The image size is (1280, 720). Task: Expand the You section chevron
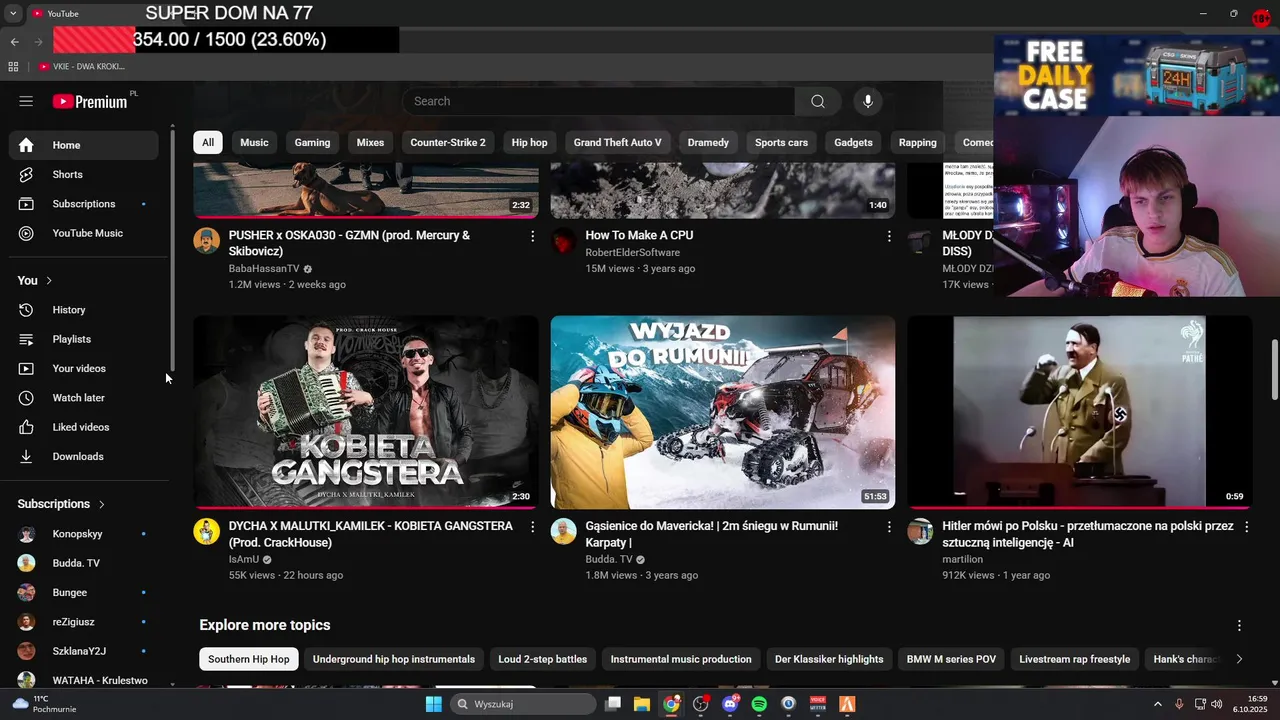click(x=49, y=281)
